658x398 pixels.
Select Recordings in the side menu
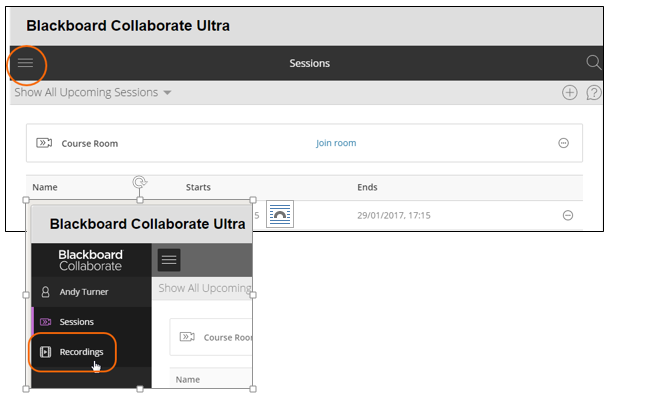(x=91, y=352)
